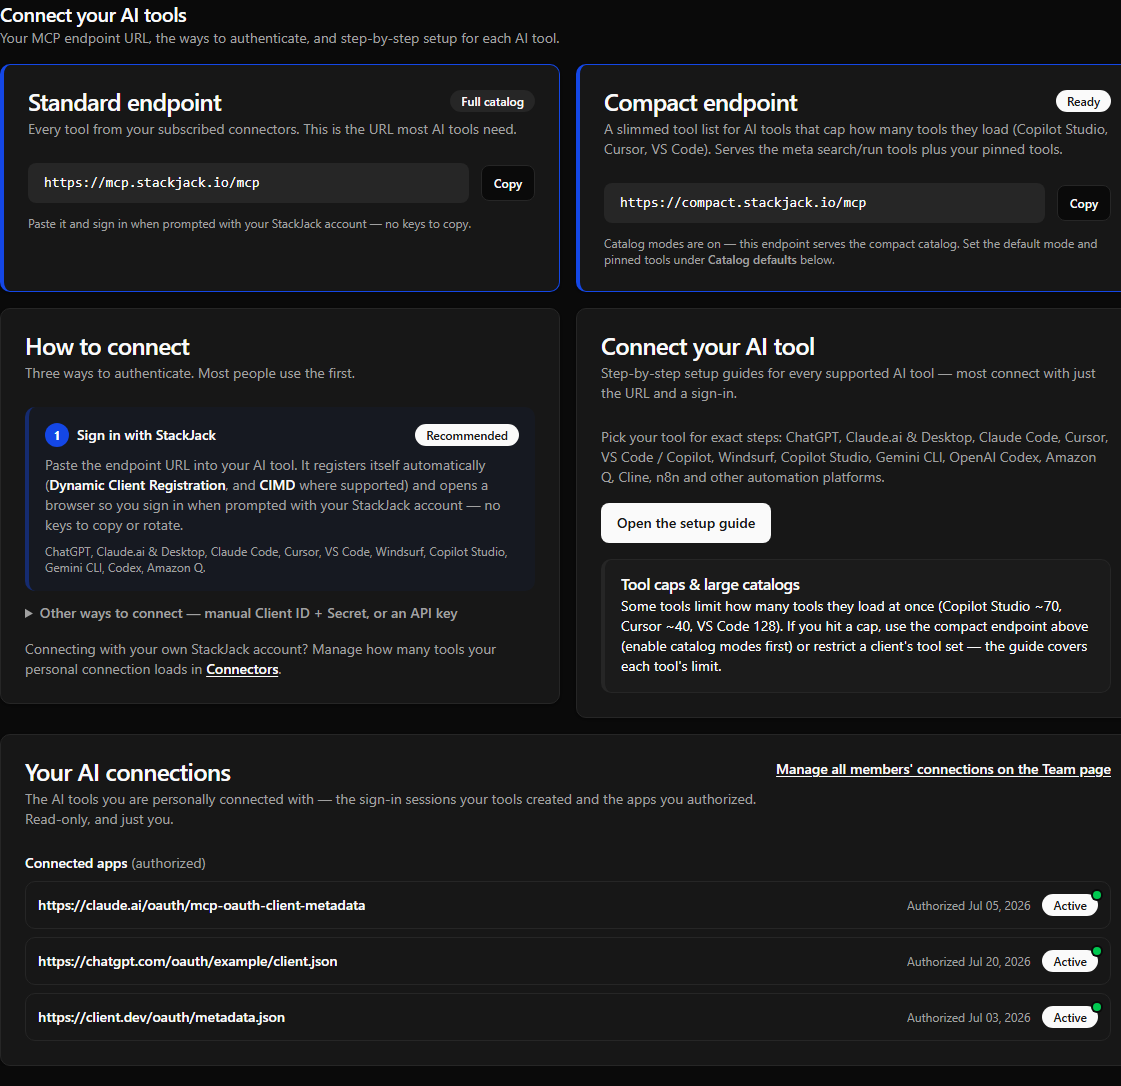
Task: Select the chatgpt.com oauth client.json row
Action: [x=568, y=962]
